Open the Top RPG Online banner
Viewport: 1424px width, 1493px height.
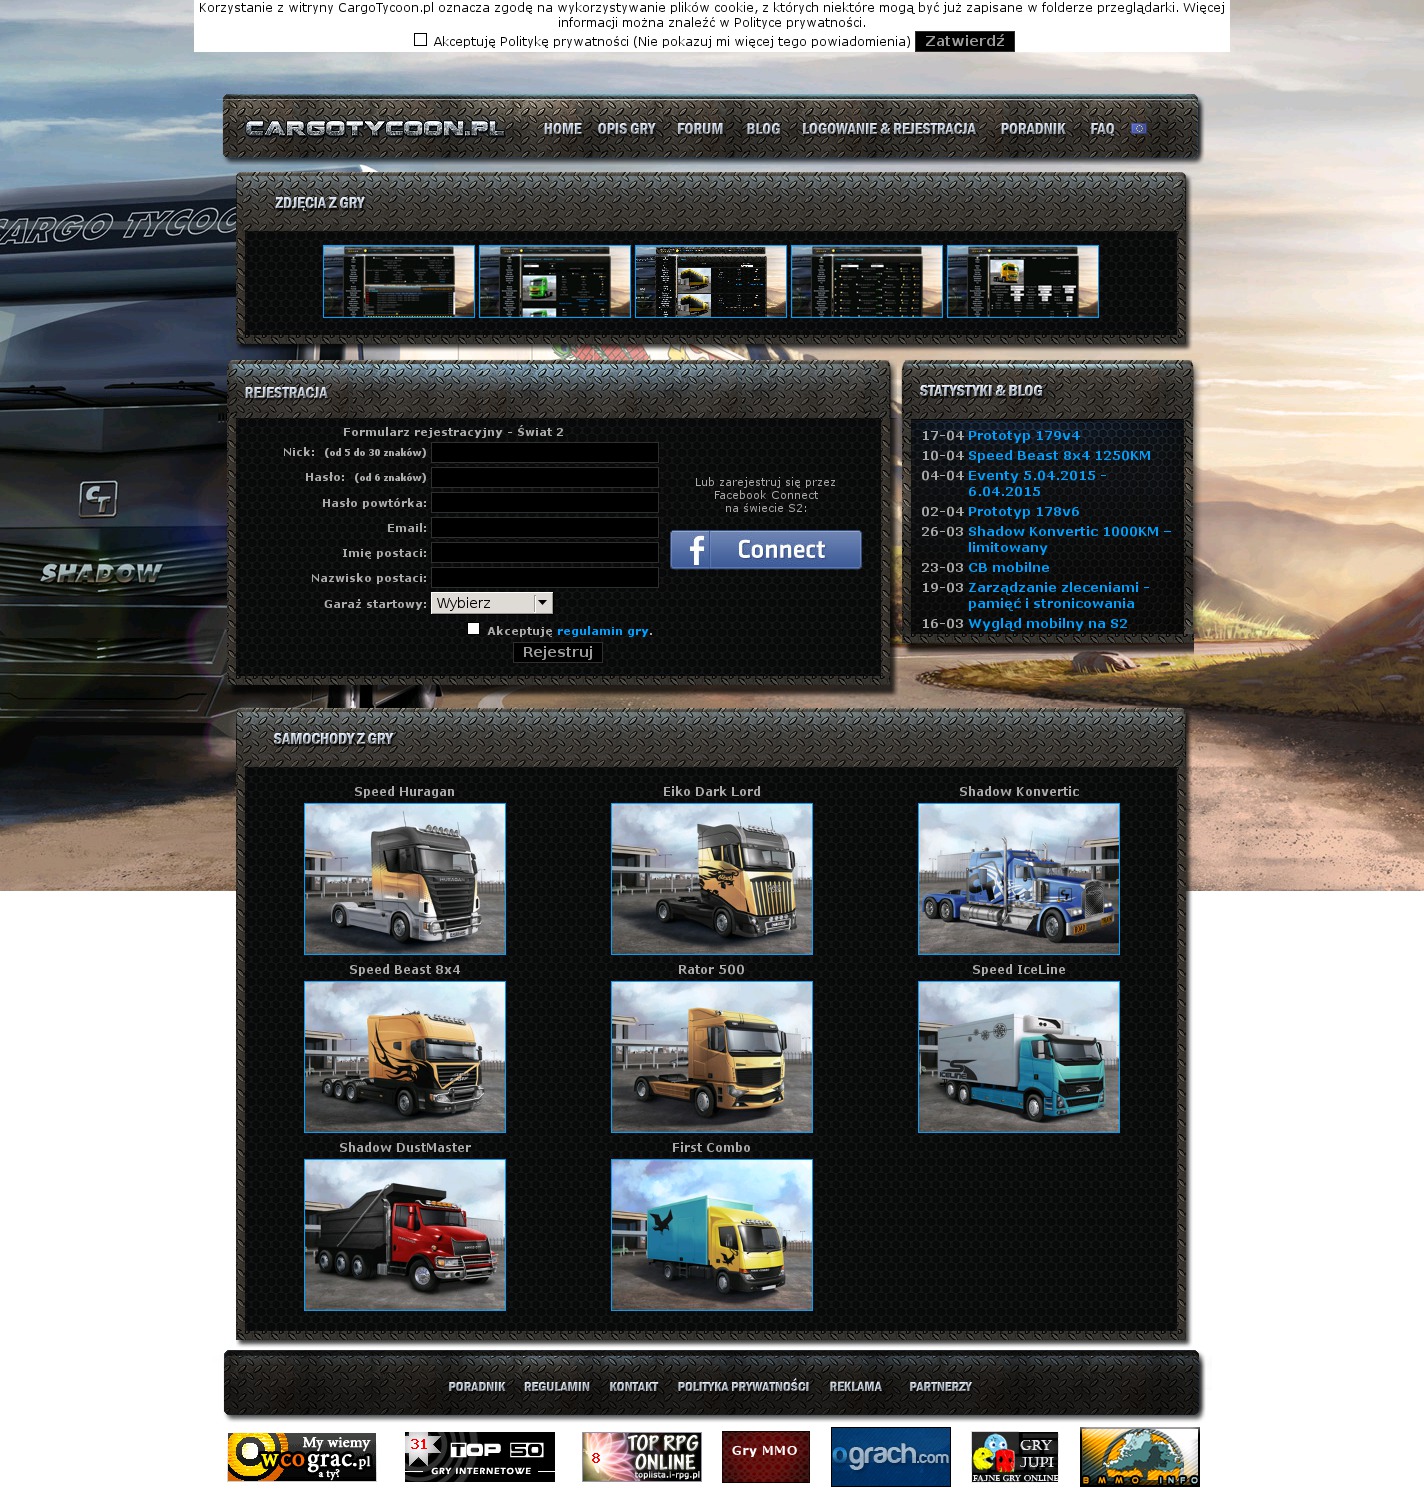(641, 1457)
